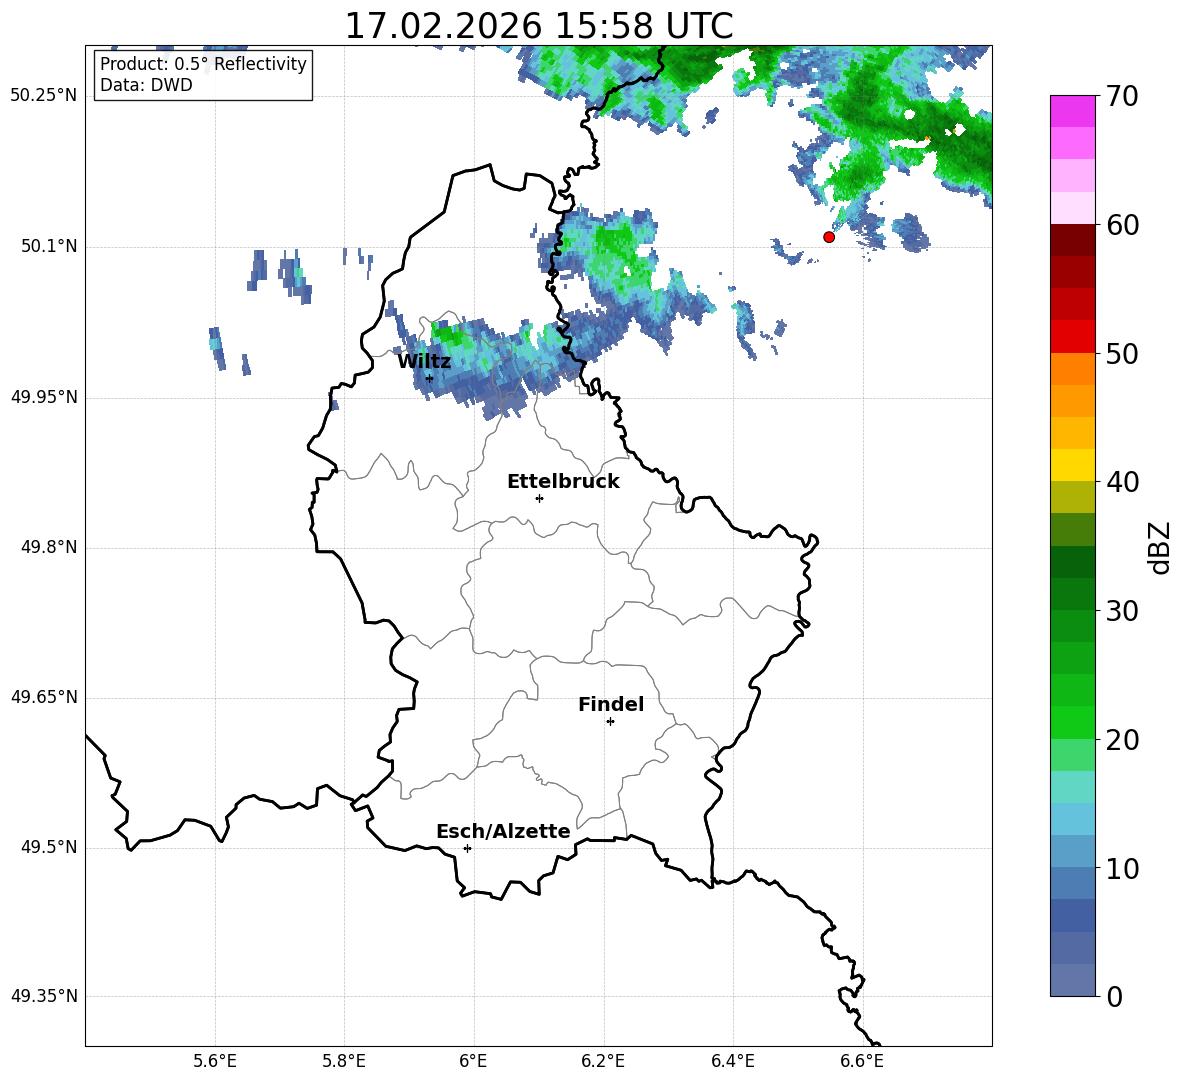Click the Findel station label
Image resolution: width=1184 pixels, height=1081 pixels.
point(611,704)
